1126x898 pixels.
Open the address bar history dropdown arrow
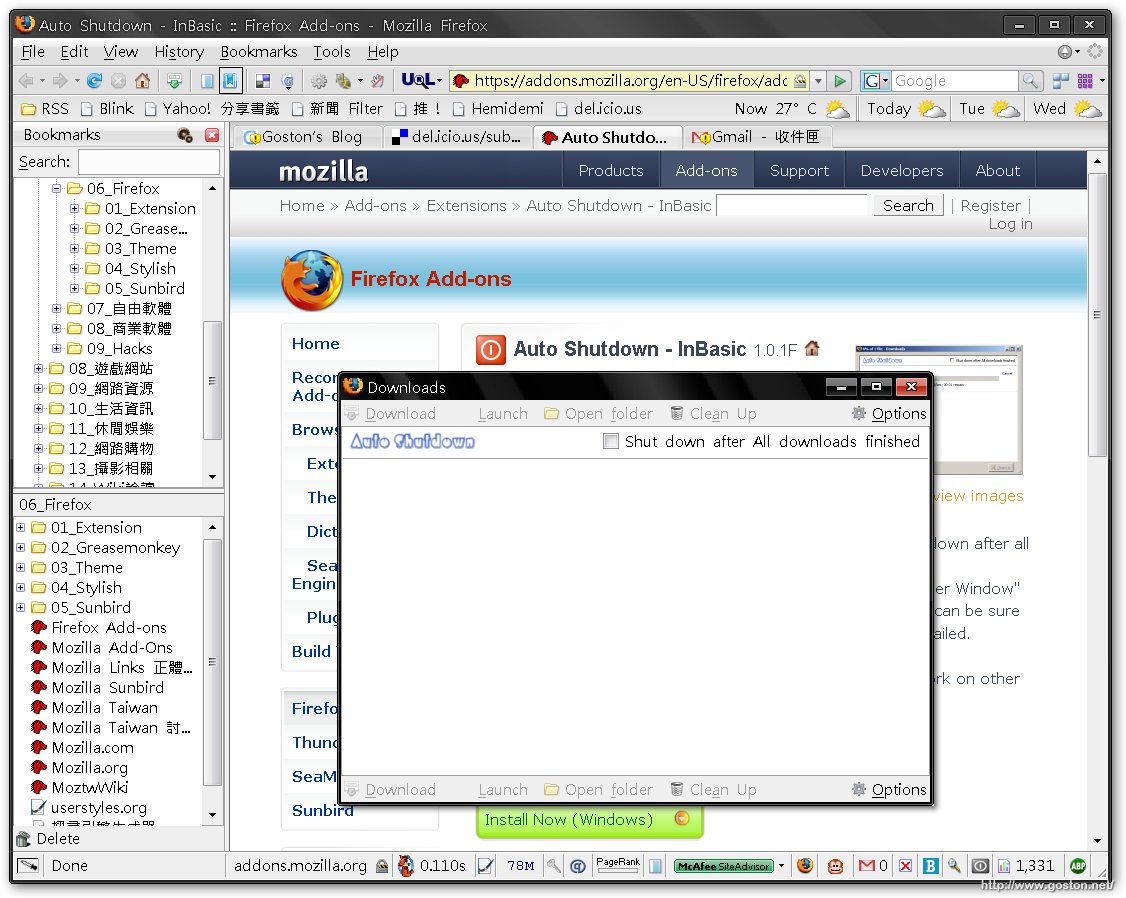pyautogui.click(x=818, y=80)
